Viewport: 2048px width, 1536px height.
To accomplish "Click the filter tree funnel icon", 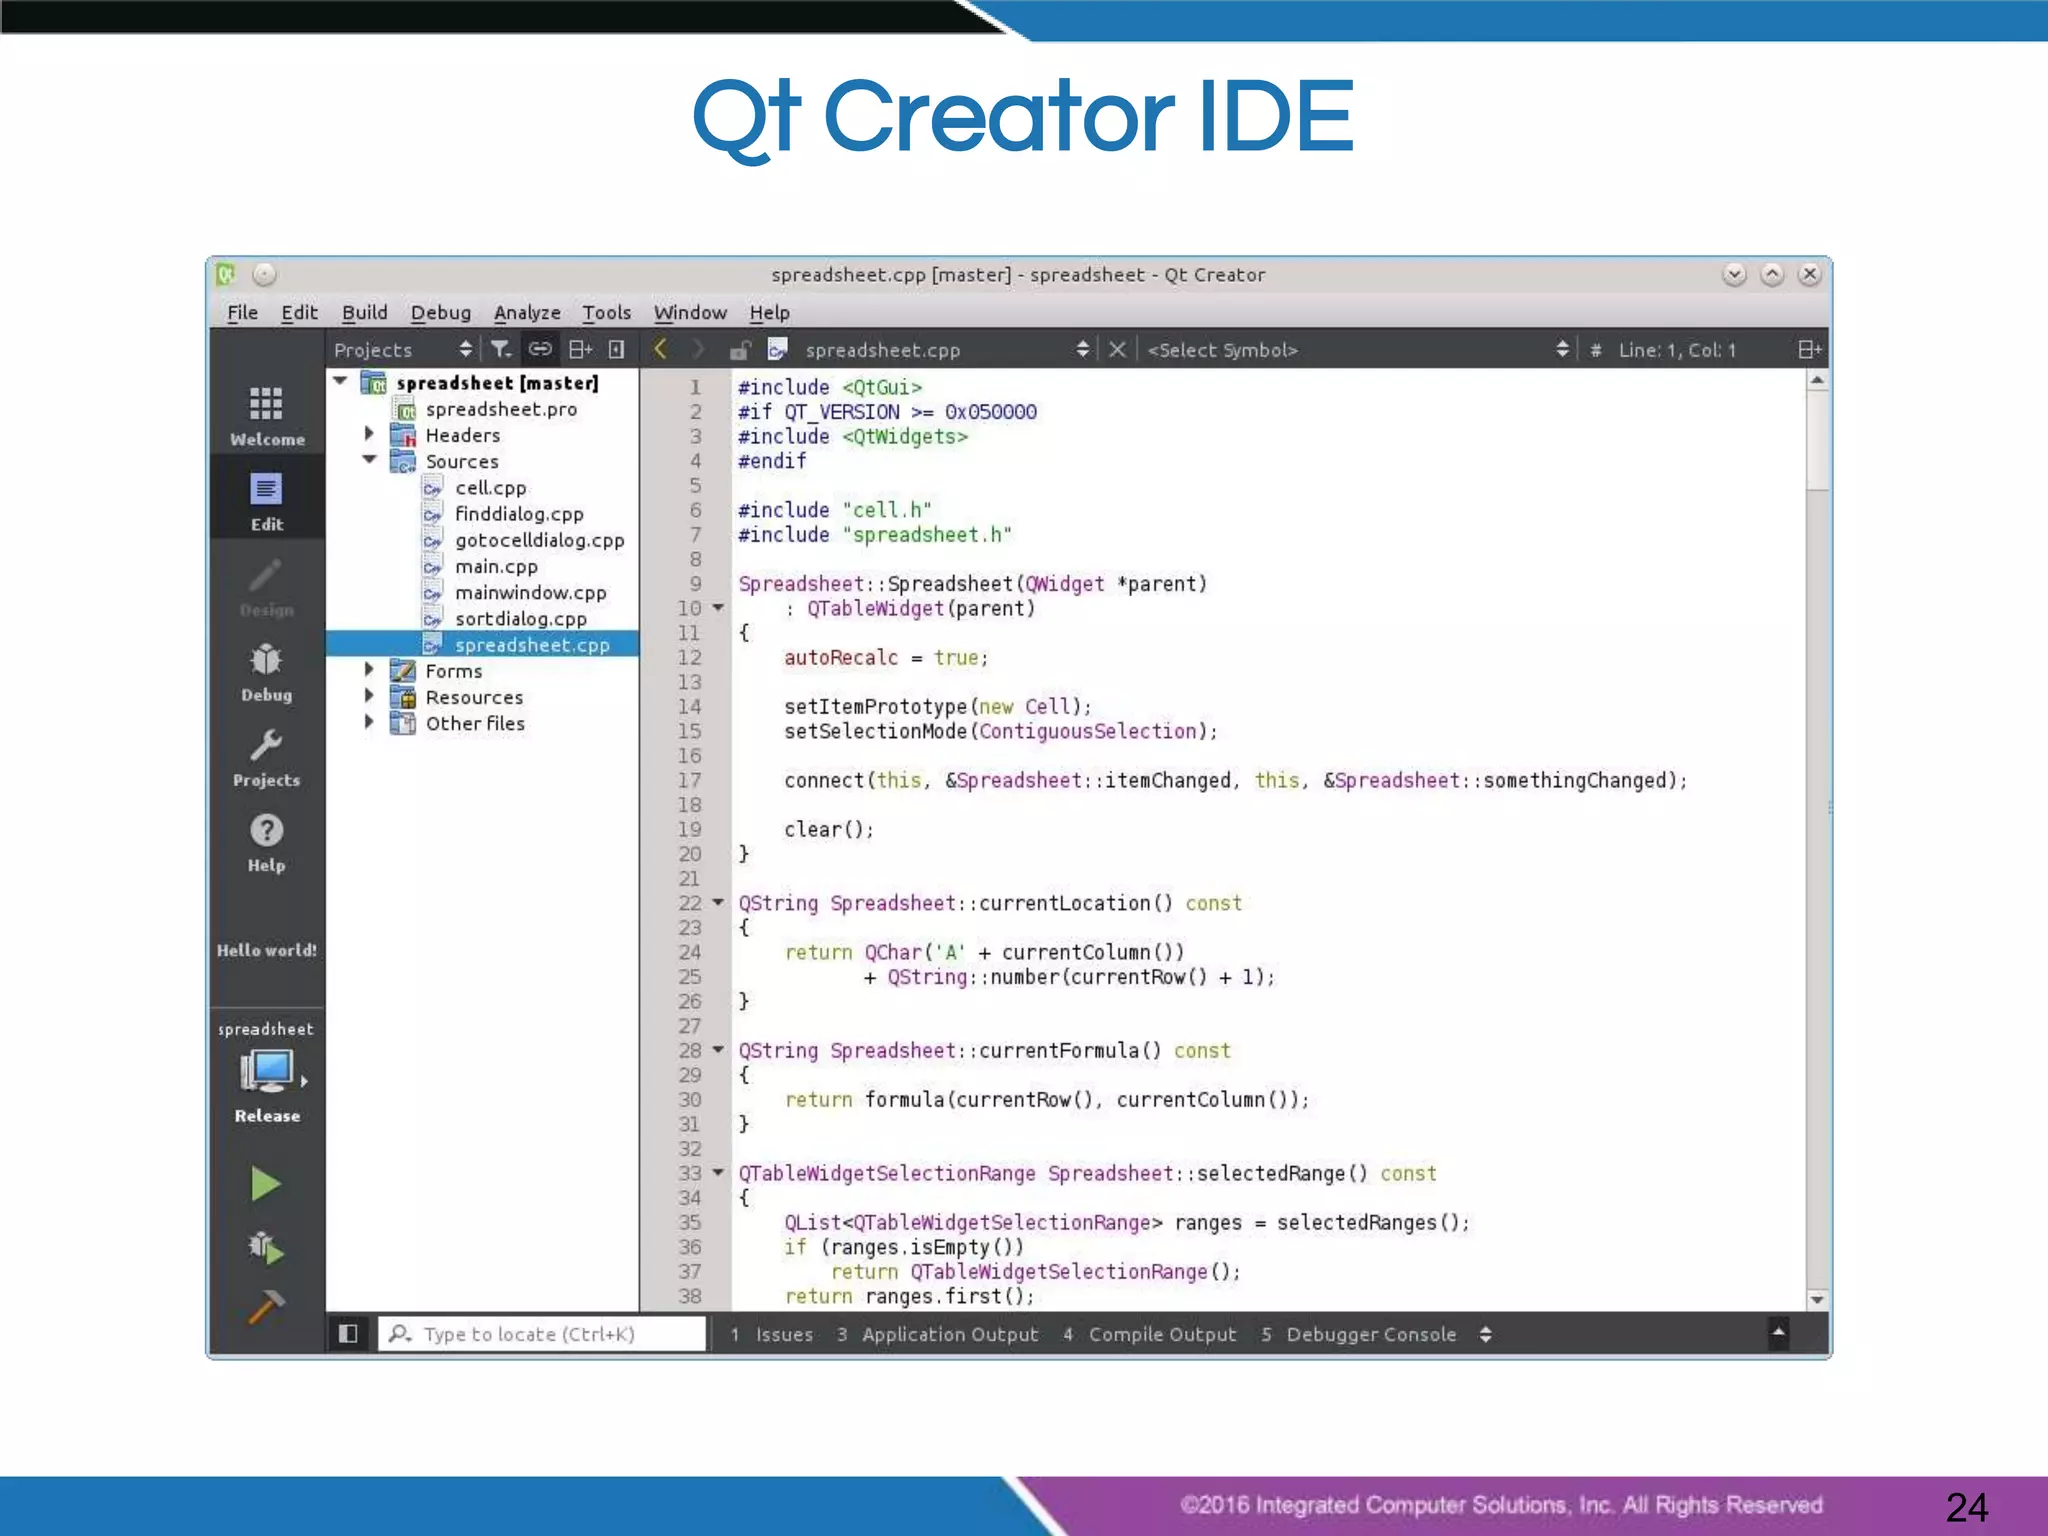I will [500, 349].
